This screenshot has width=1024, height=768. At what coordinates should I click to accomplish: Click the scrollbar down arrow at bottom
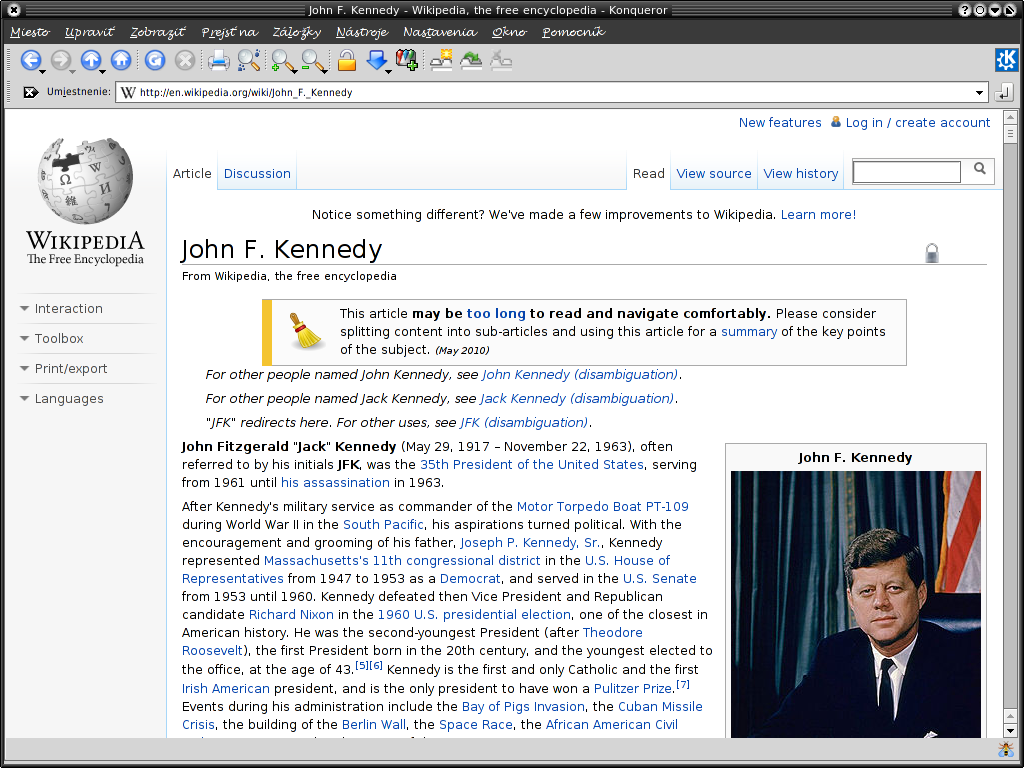point(1010,731)
